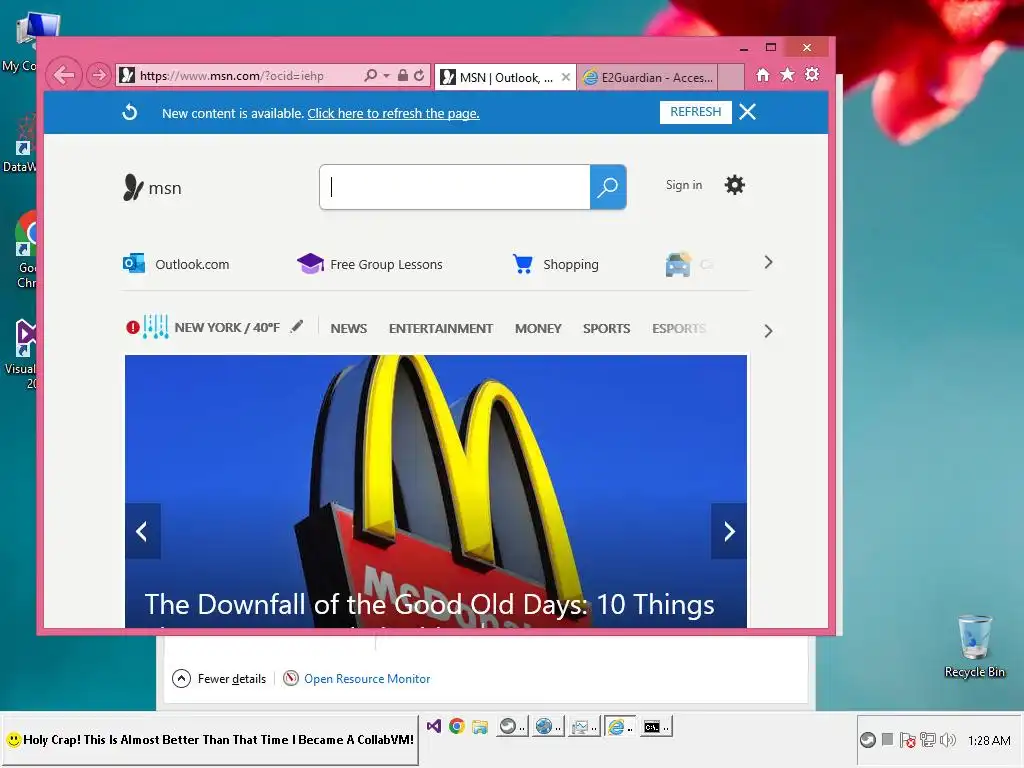
Task: Open Visual Studio desktop shortcut
Action: pos(20,353)
